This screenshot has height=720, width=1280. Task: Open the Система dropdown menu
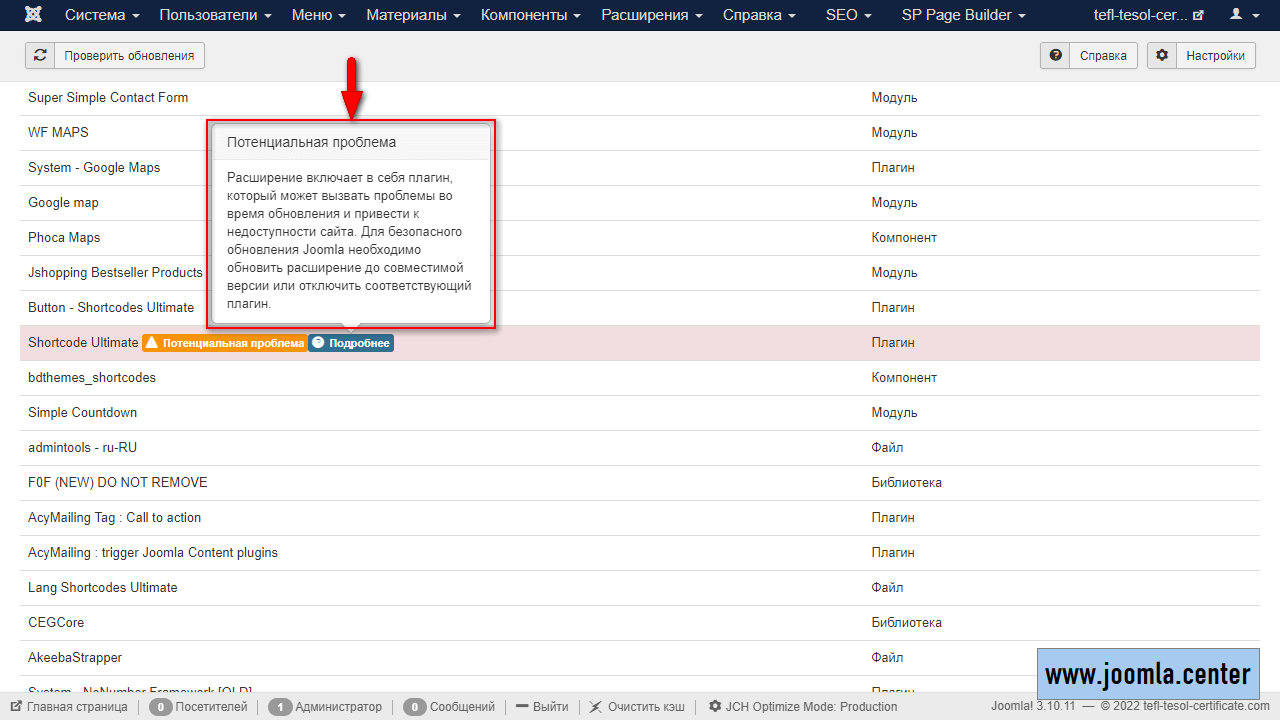coord(102,15)
